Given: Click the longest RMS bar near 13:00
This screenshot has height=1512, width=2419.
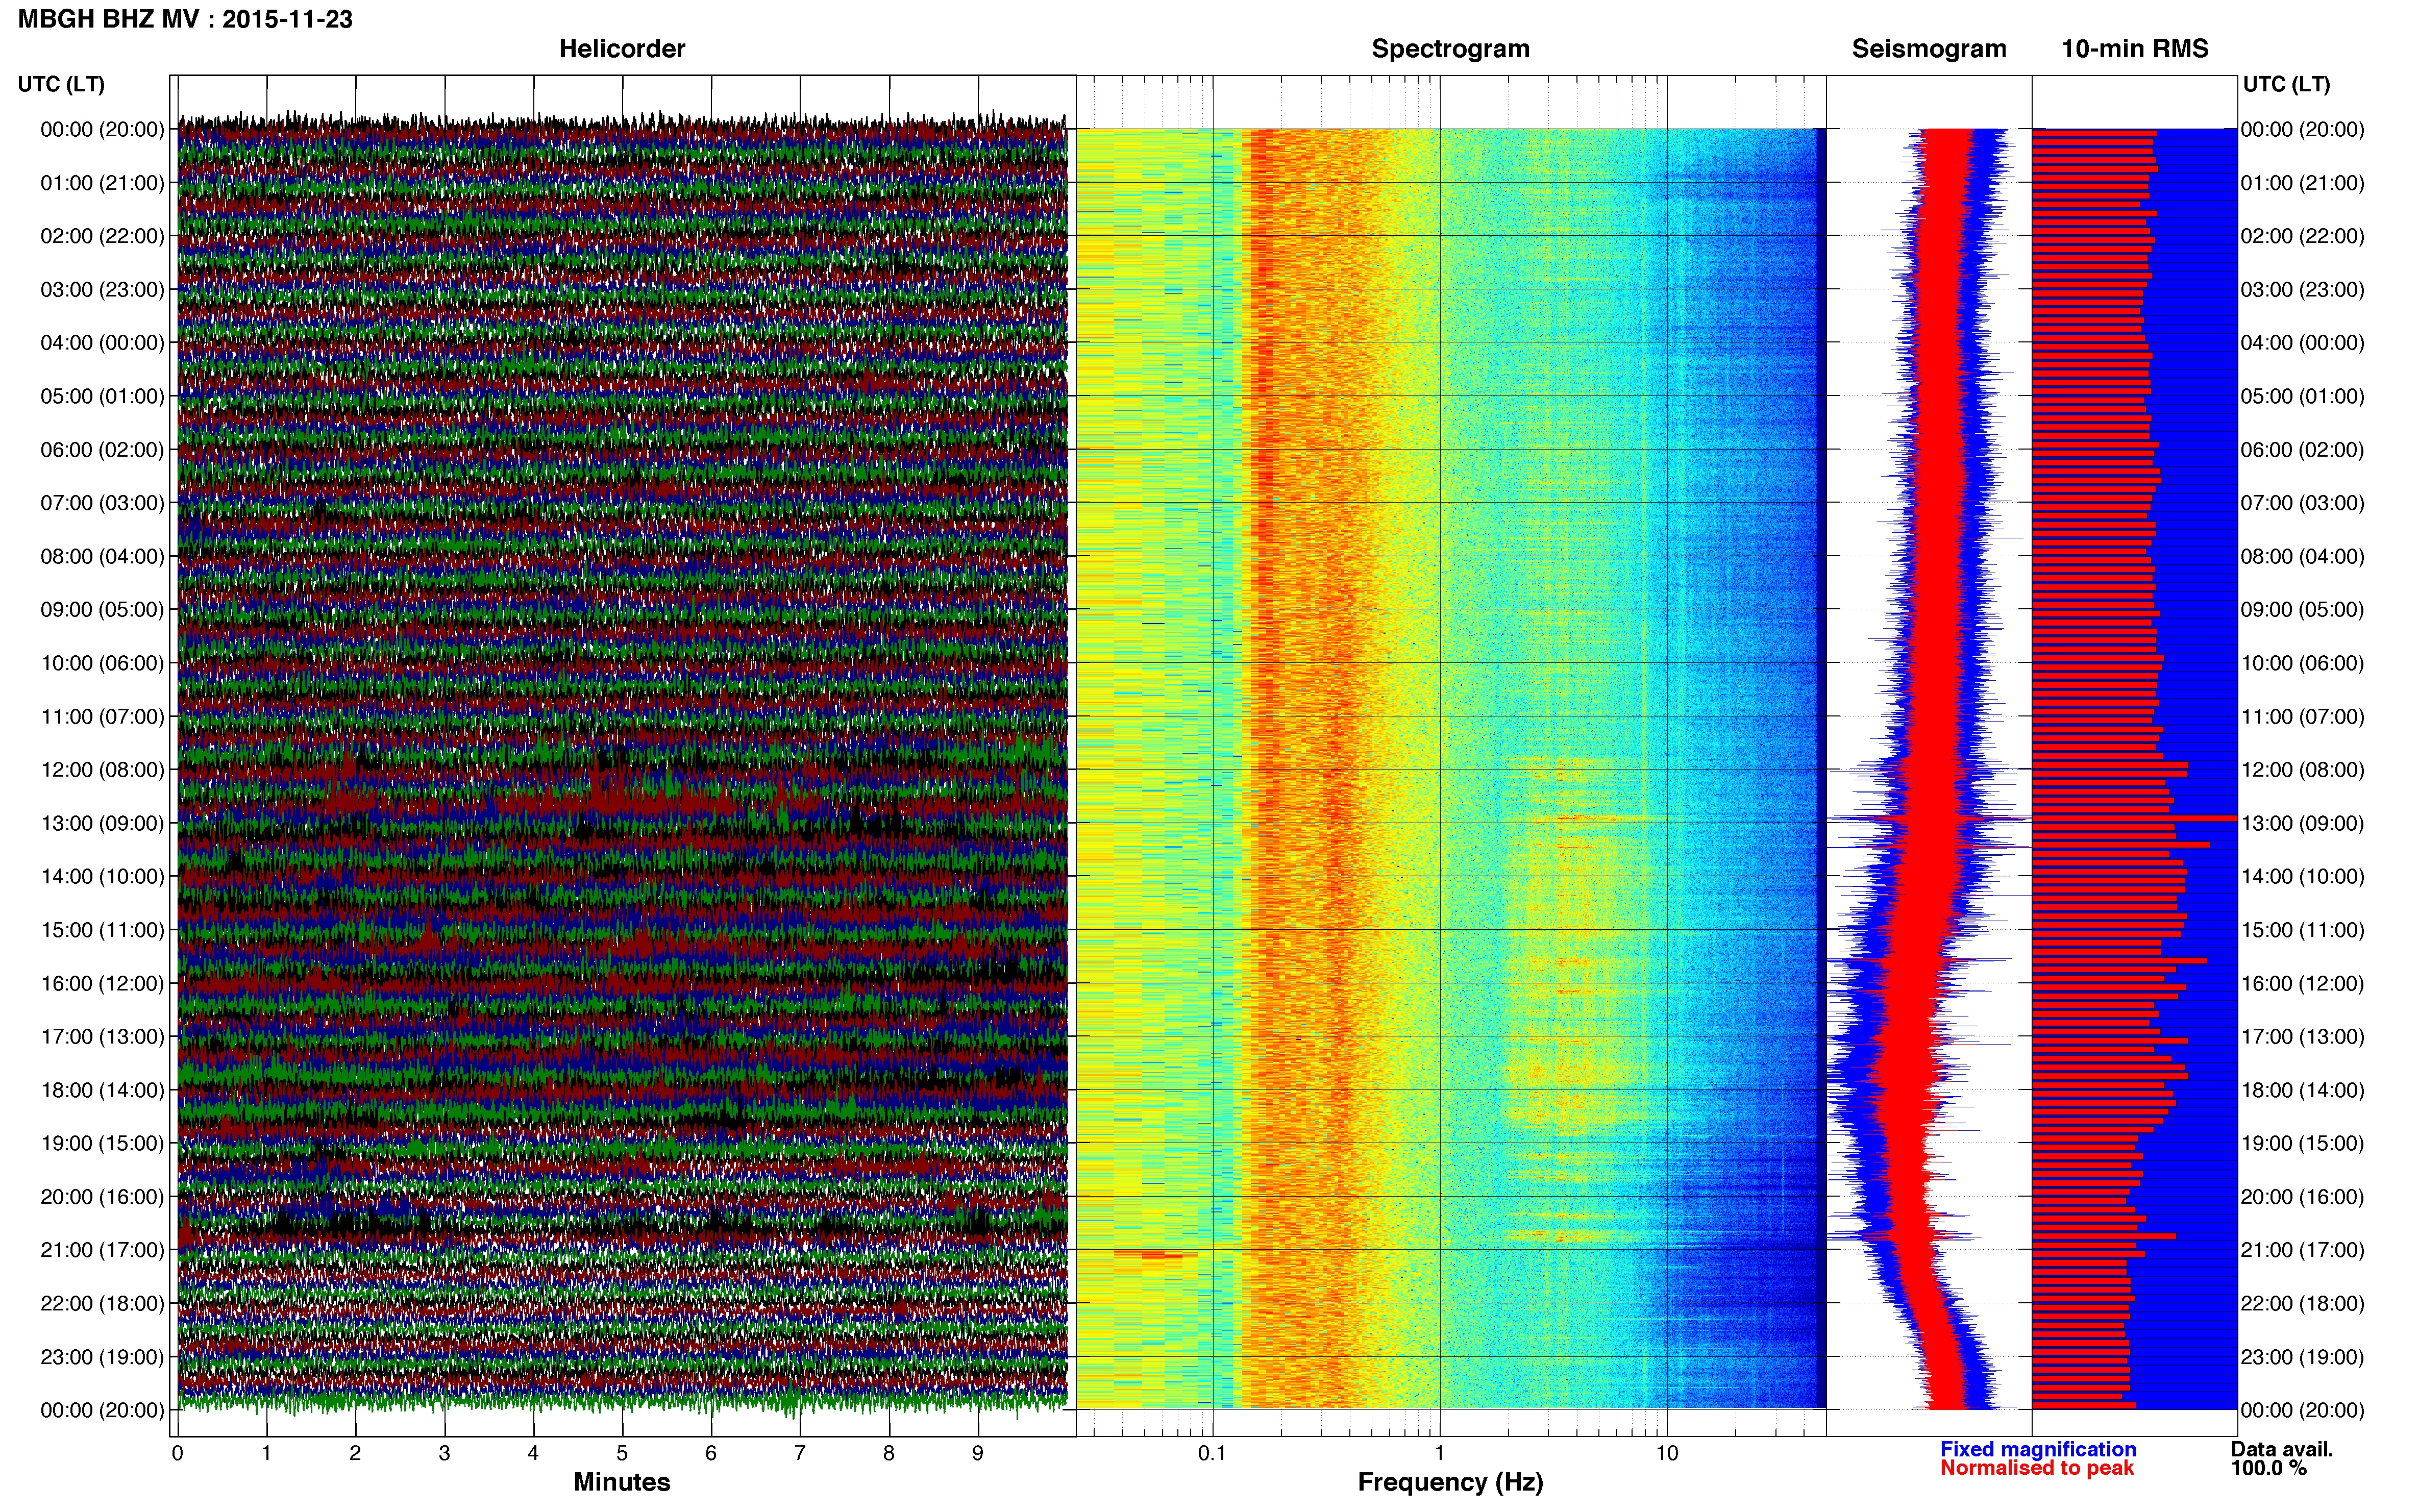Looking at the screenshot, I should click(x=2134, y=819).
